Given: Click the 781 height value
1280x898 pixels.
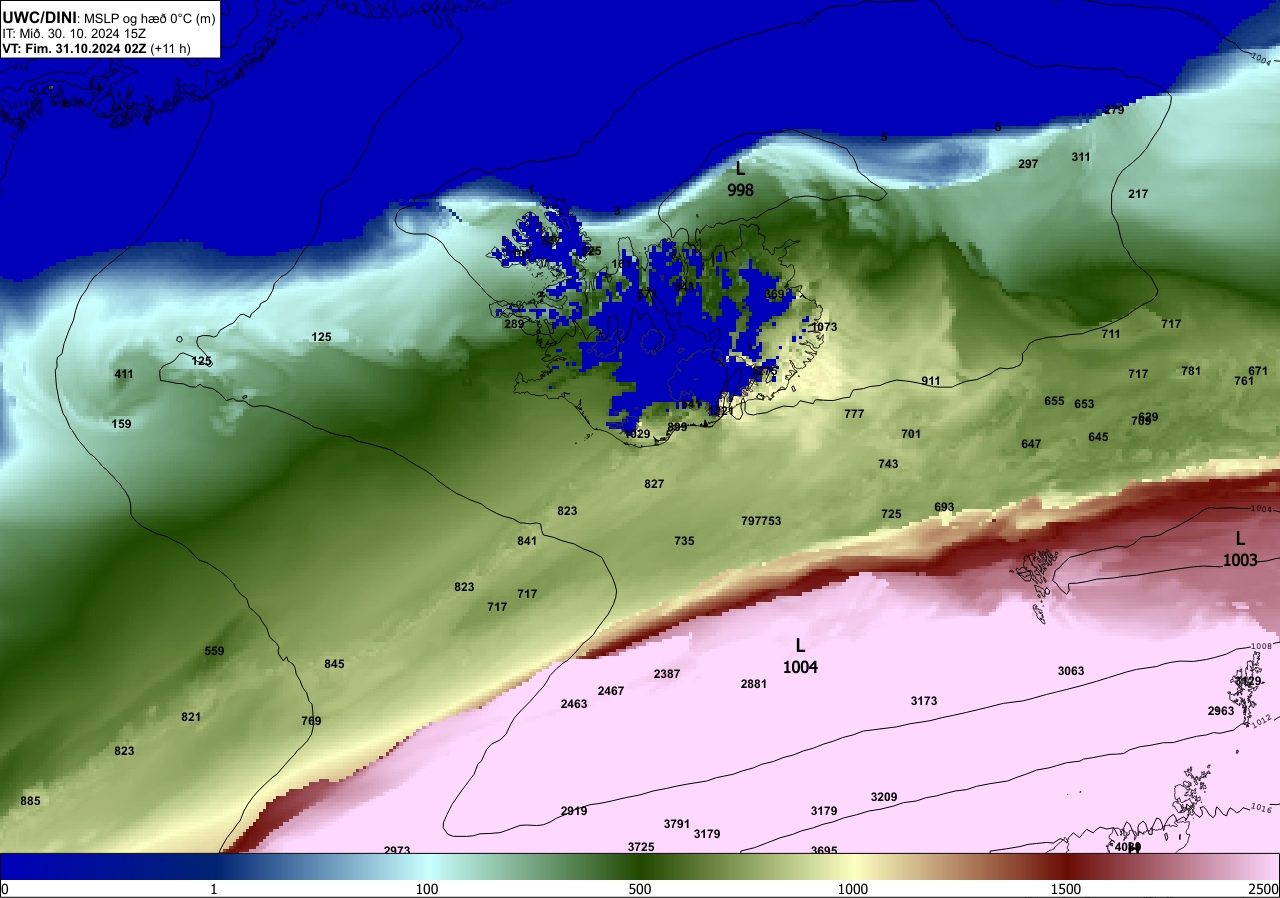Looking at the screenshot, I should (x=1191, y=371).
